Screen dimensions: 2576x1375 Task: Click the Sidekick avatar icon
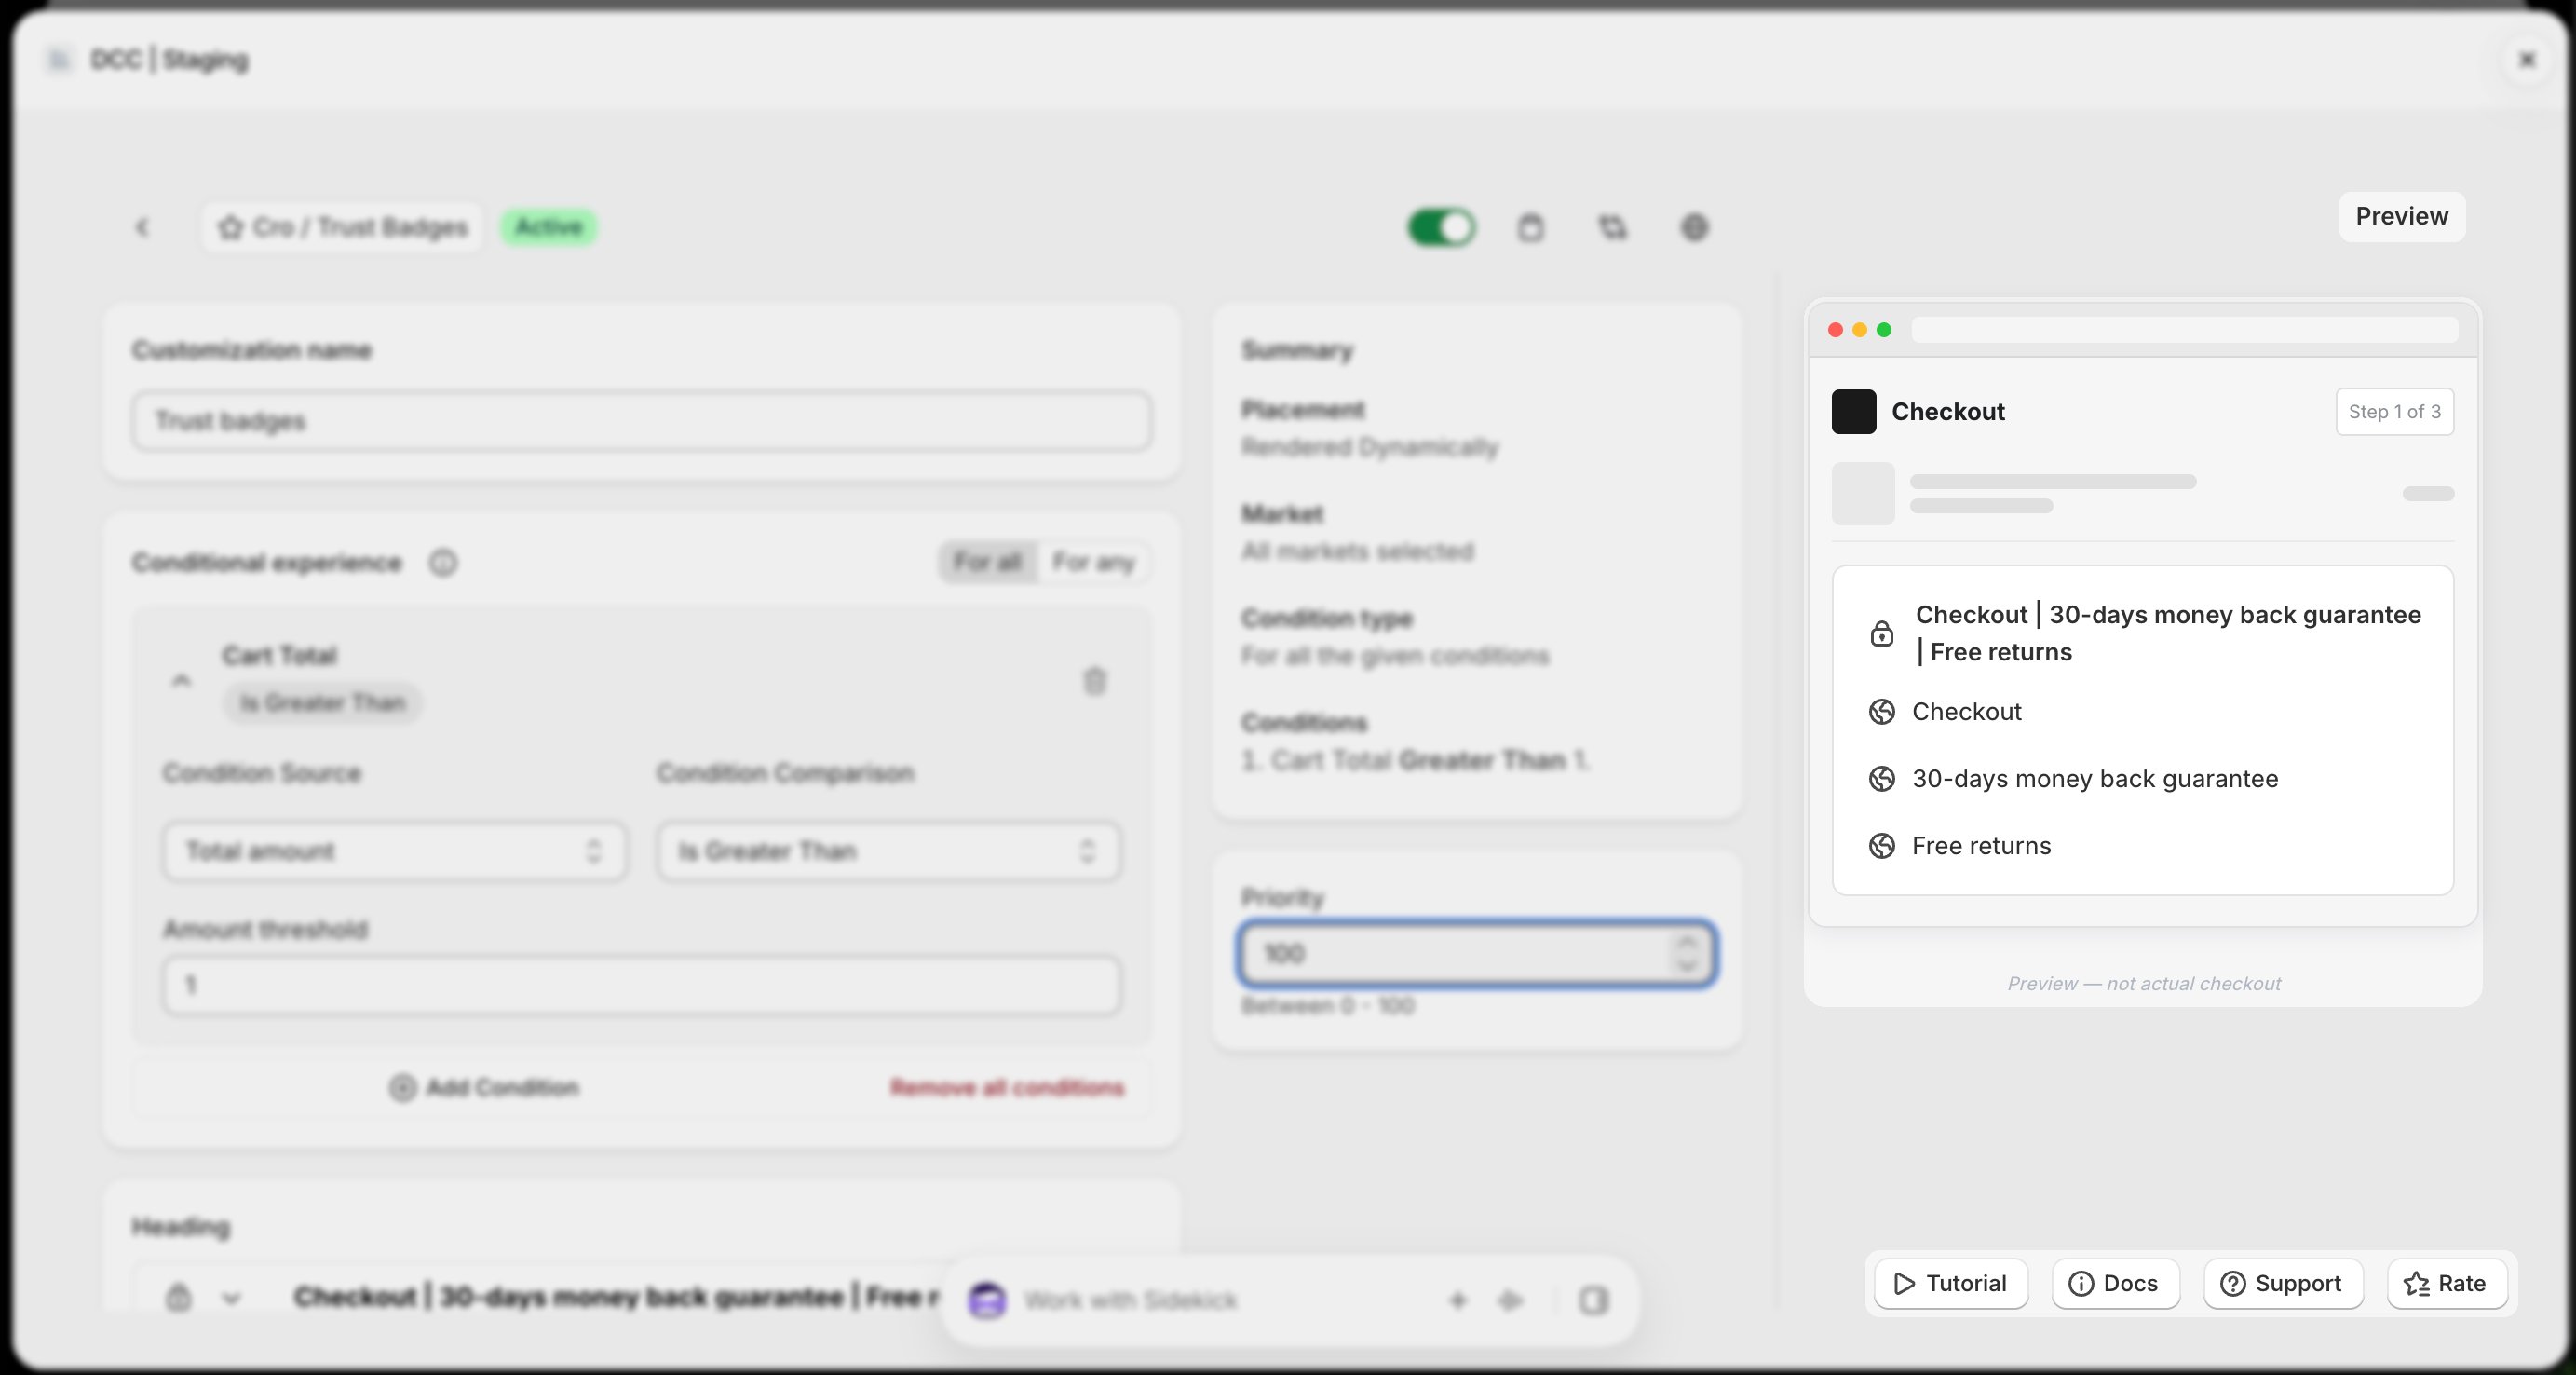tap(987, 1300)
